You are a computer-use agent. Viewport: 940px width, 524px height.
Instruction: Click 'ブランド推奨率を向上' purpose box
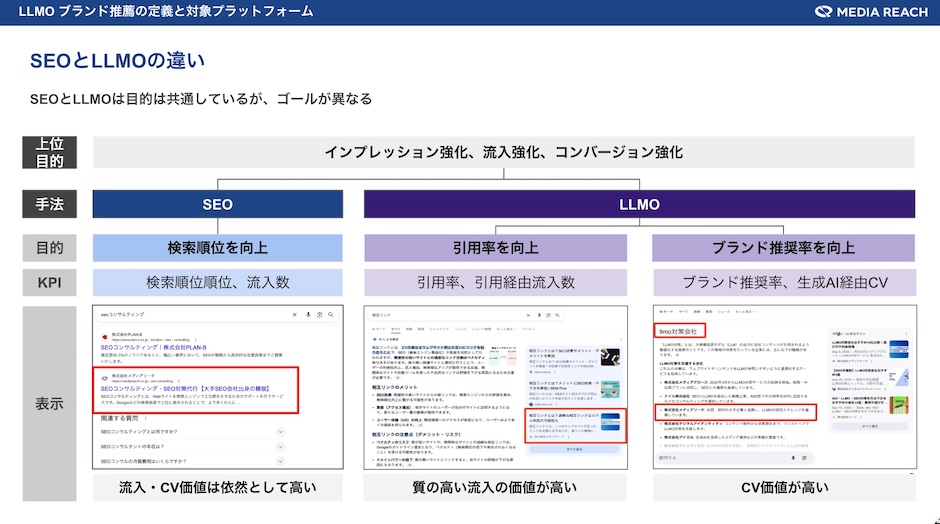(x=784, y=248)
